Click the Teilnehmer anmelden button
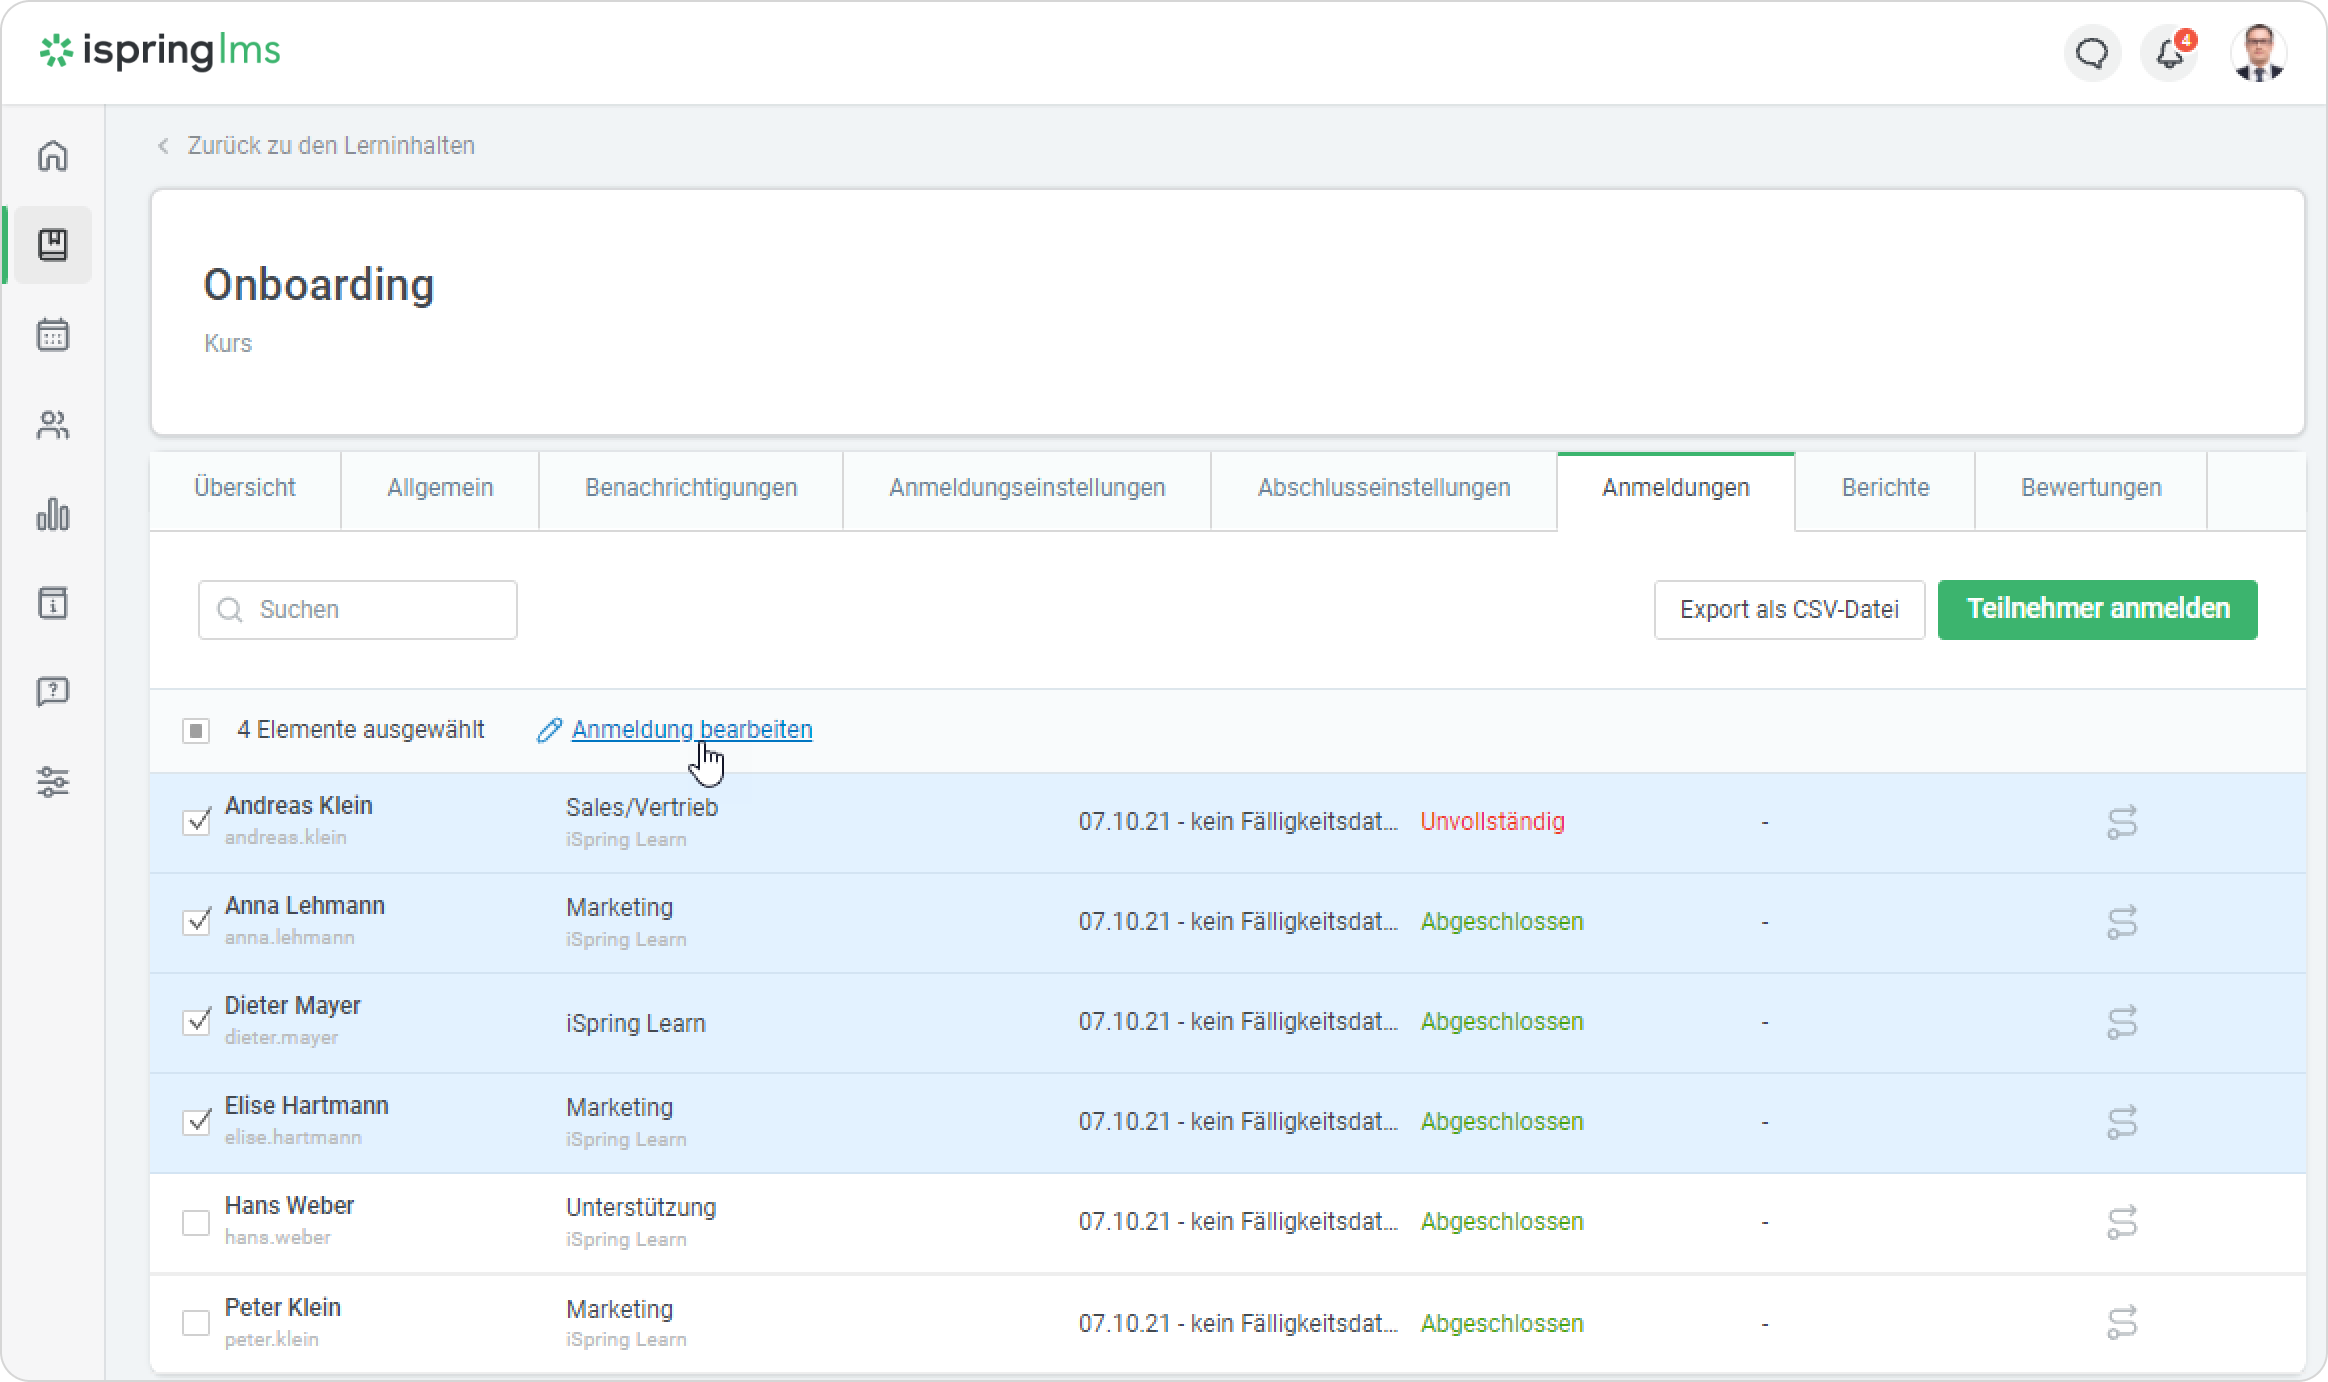 [2097, 609]
